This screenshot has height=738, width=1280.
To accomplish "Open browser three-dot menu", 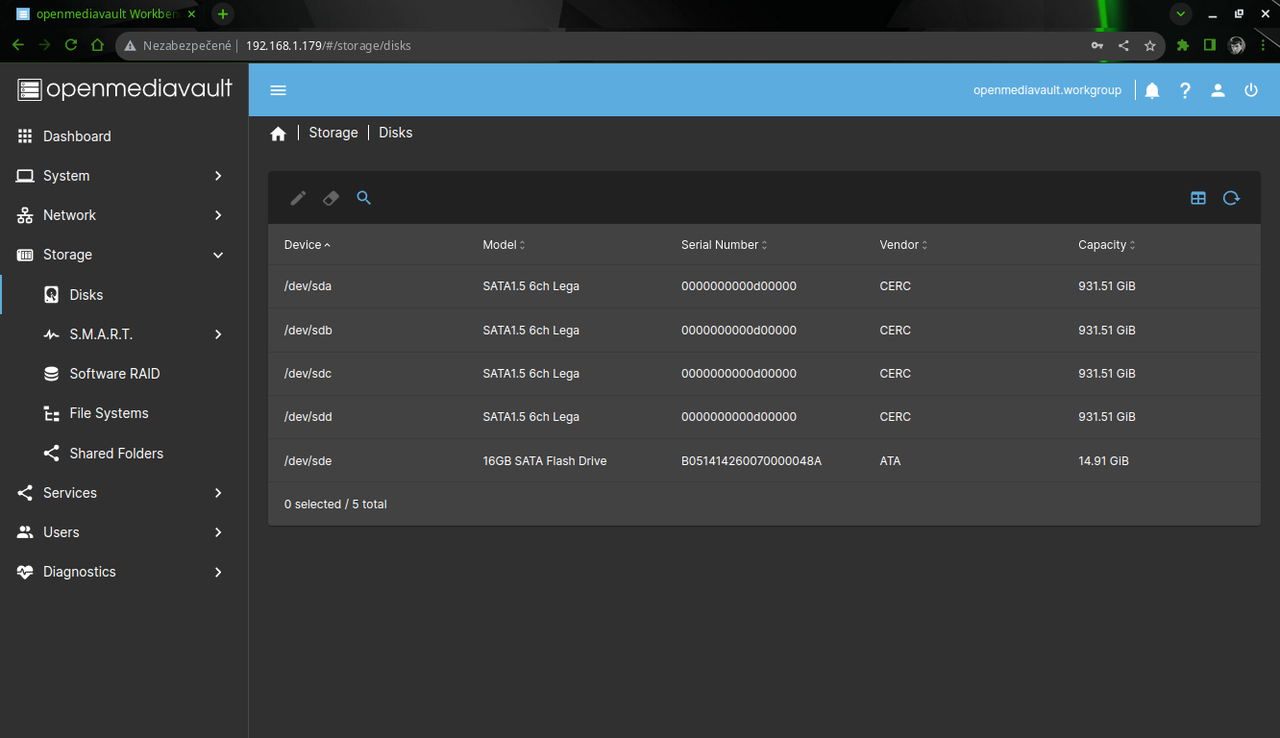I will pos(1264,45).
